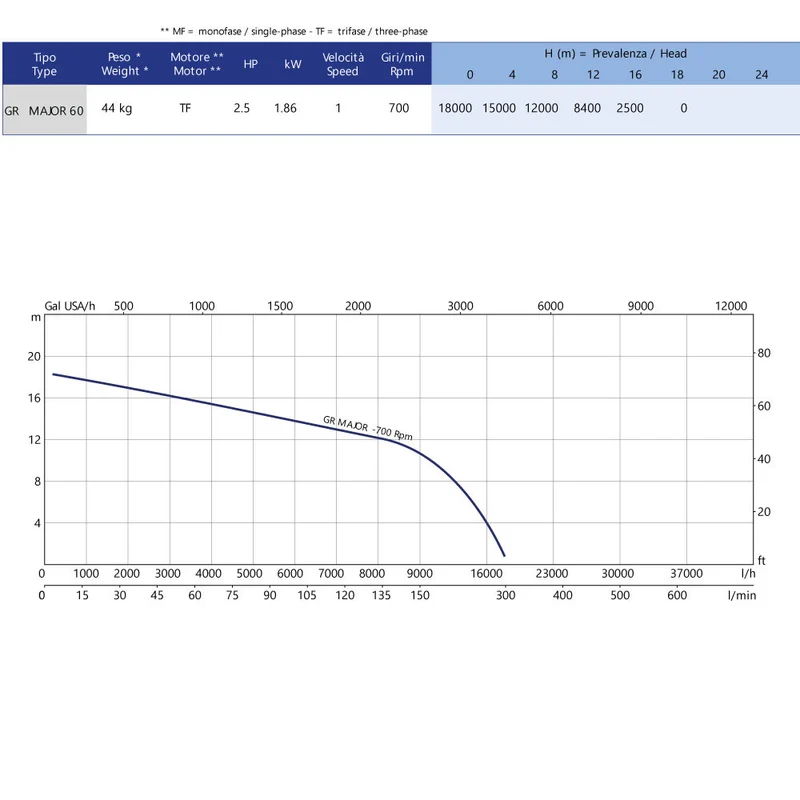Image resolution: width=800 pixels, height=800 pixels.
Task: Select the Velocità Speed column header
Action: pos(343,64)
